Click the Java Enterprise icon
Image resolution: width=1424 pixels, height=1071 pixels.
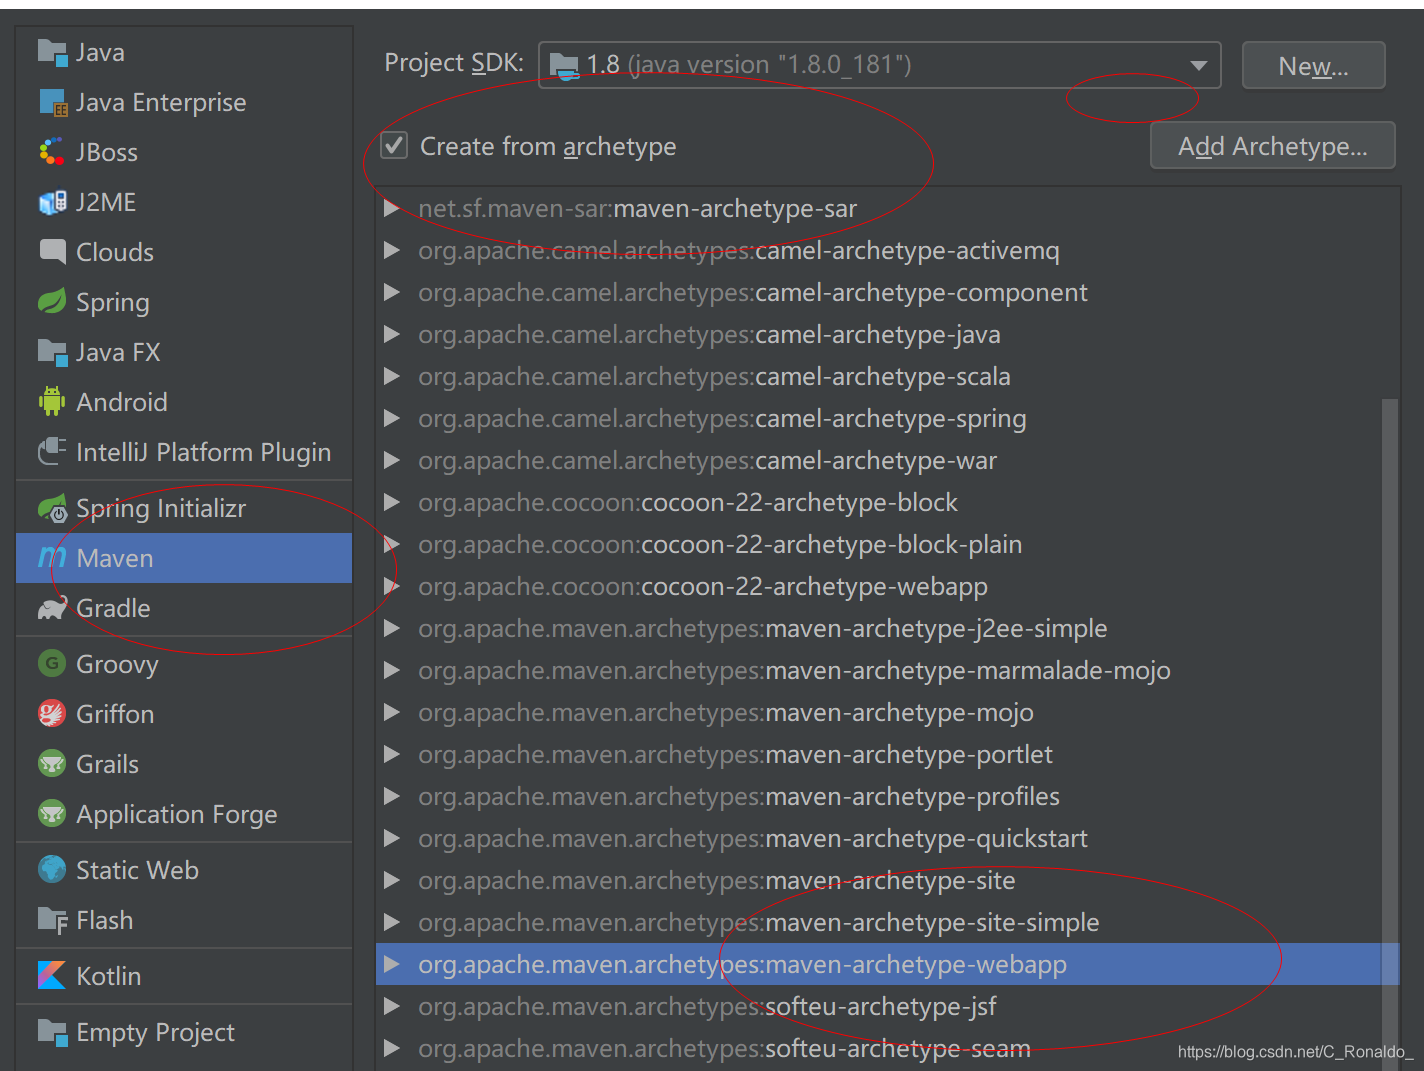coord(52,102)
